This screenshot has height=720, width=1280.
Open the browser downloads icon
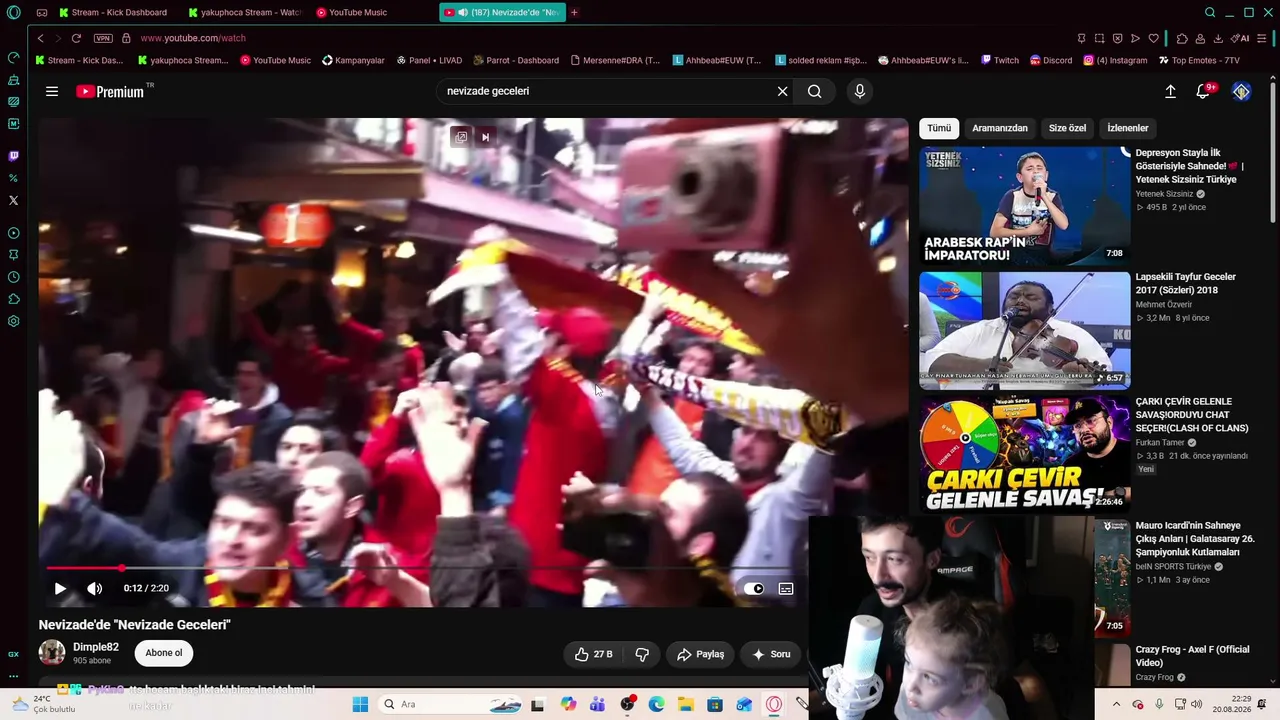point(1217,38)
